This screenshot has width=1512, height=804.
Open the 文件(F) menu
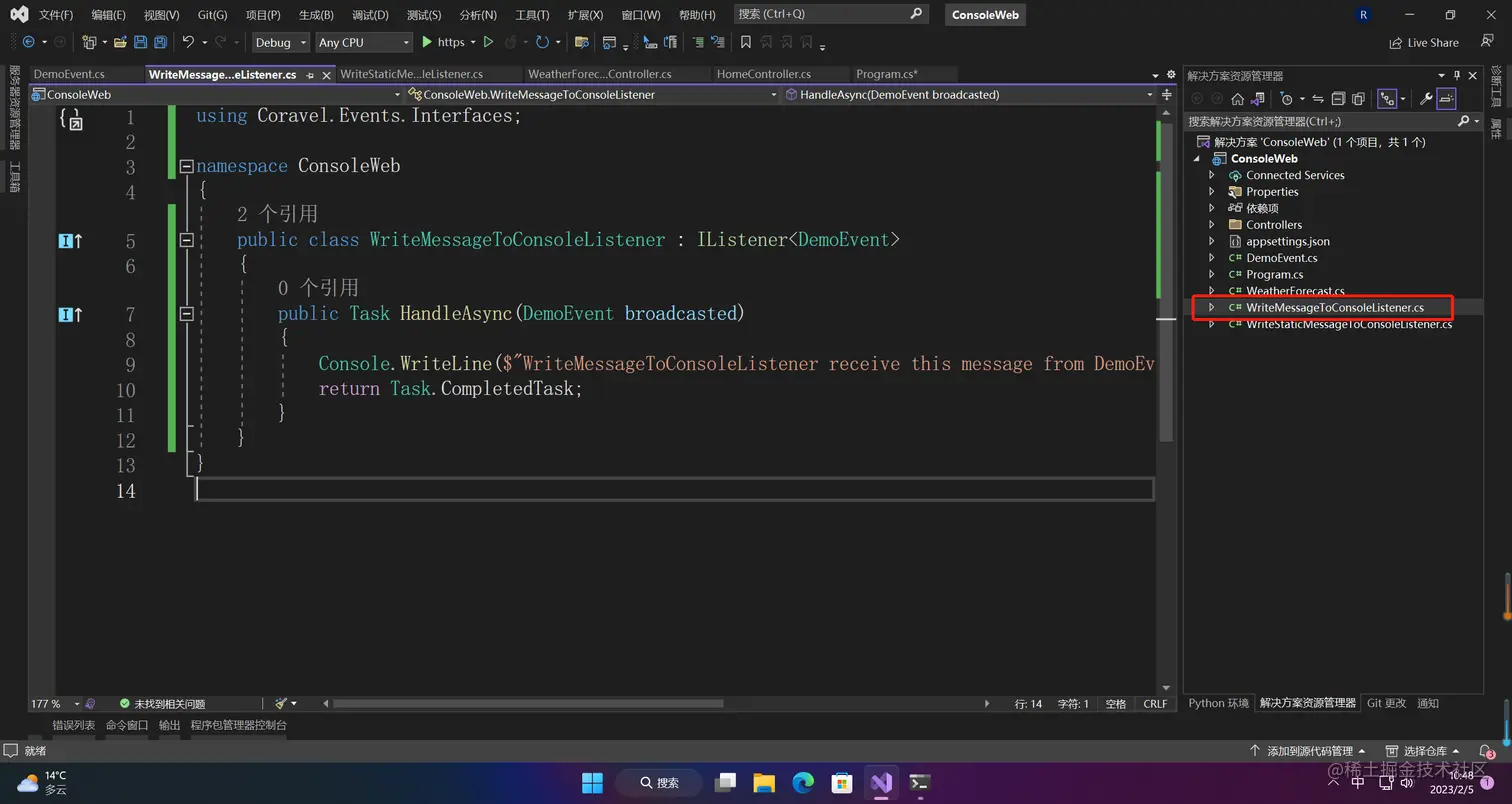point(56,15)
